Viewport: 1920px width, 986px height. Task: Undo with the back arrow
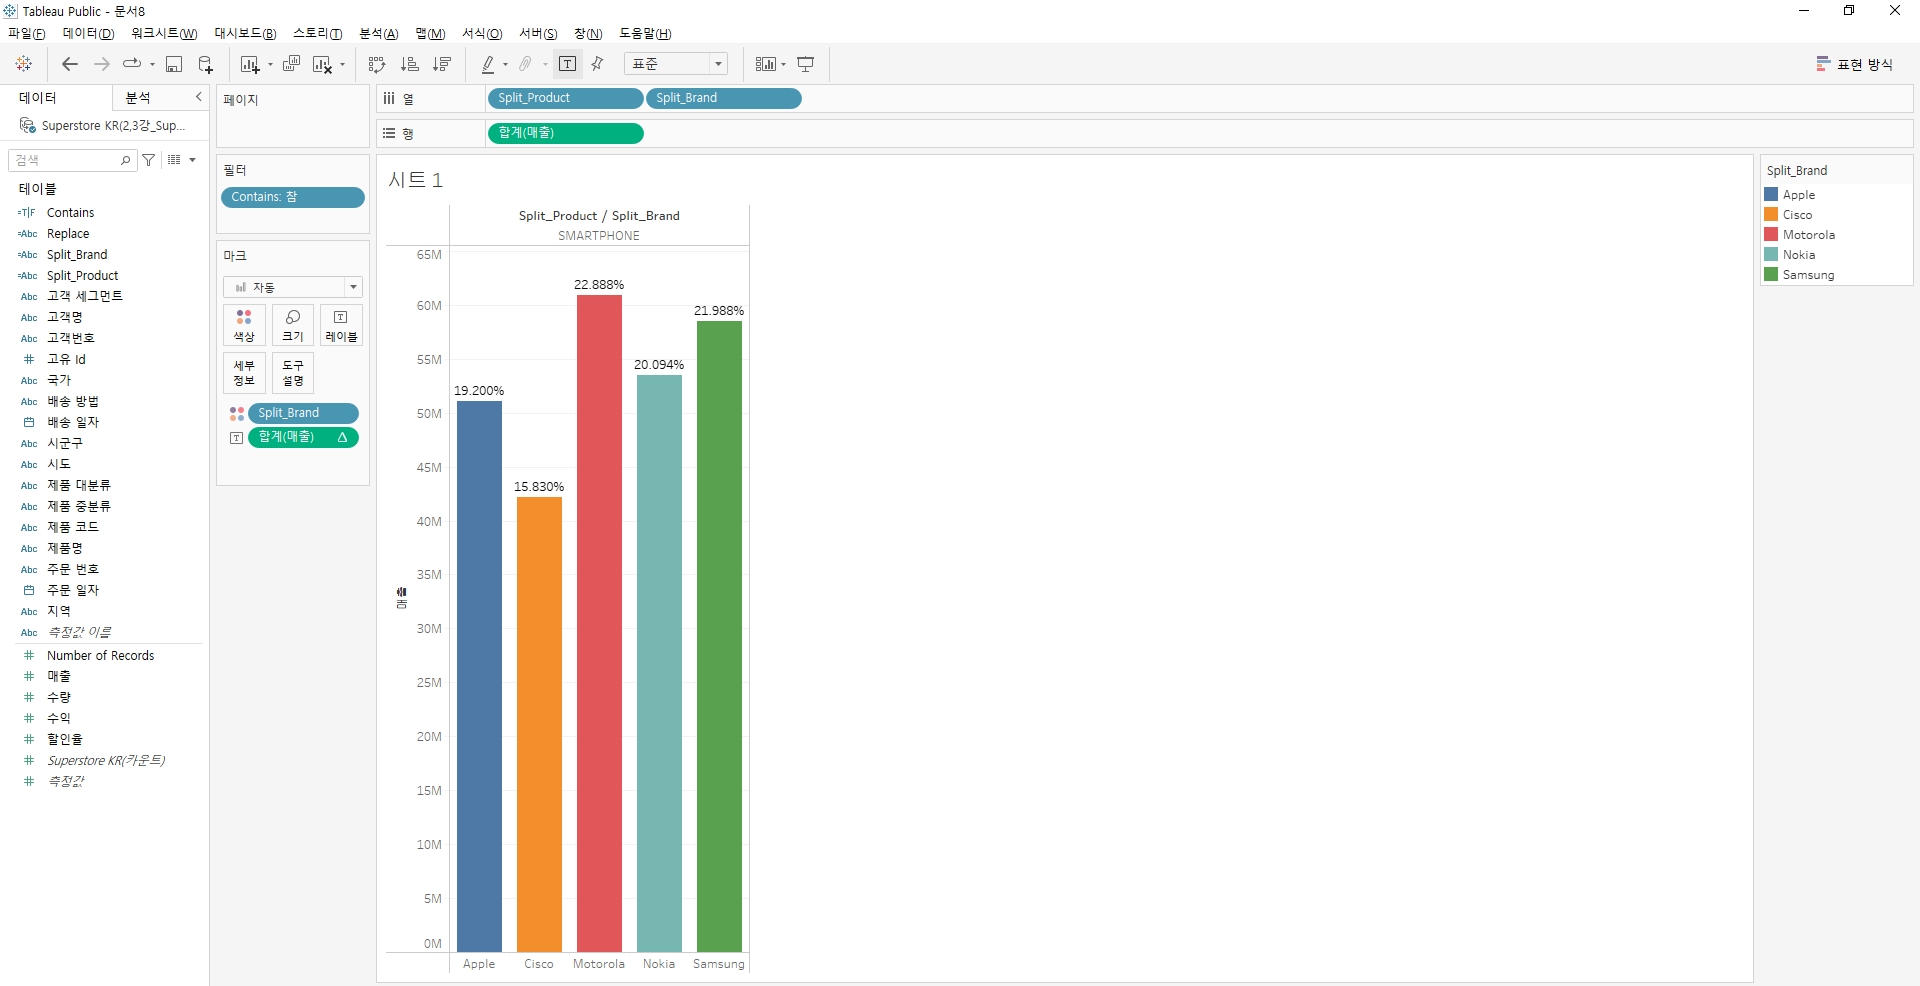(x=70, y=64)
